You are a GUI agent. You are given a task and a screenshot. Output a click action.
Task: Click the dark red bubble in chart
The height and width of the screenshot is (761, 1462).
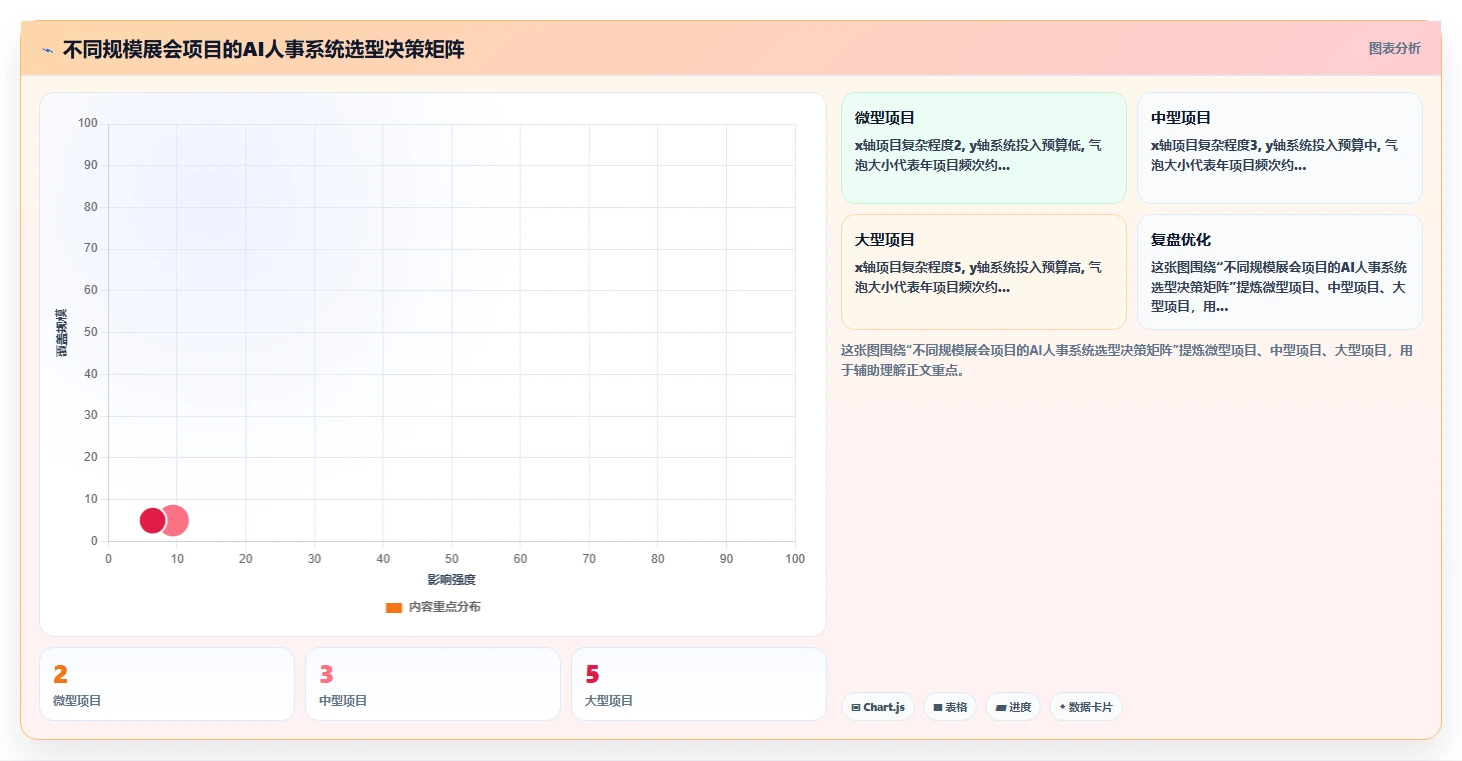[x=152, y=521]
